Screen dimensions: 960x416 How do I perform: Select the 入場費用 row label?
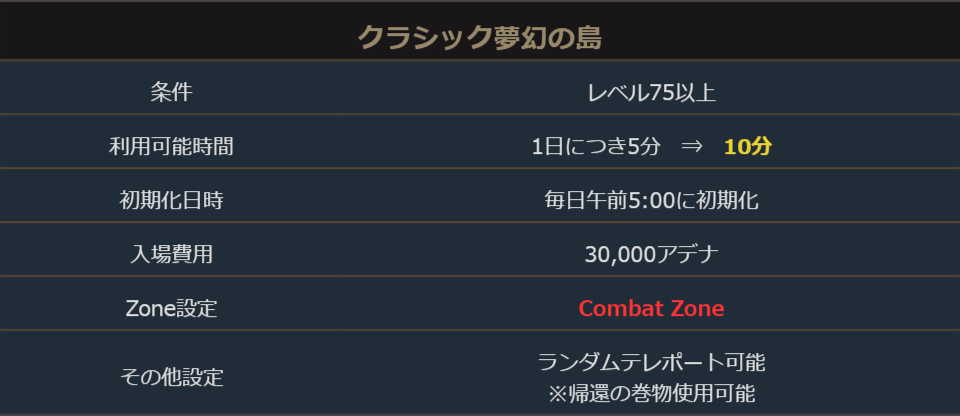coord(171,254)
